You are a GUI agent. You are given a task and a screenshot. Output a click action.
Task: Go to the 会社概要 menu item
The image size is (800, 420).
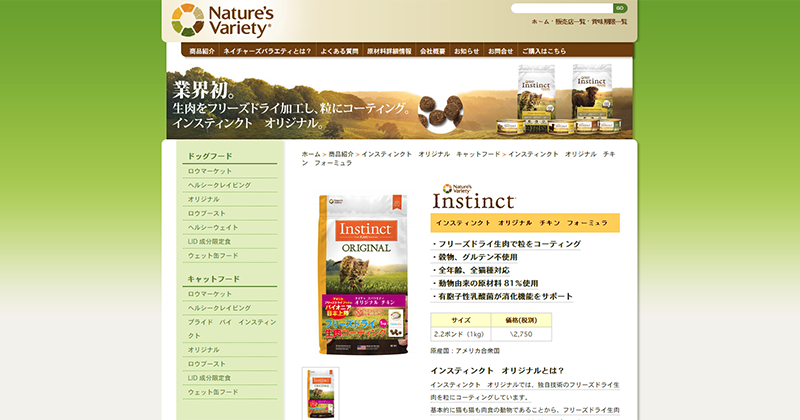tap(433, 51)
